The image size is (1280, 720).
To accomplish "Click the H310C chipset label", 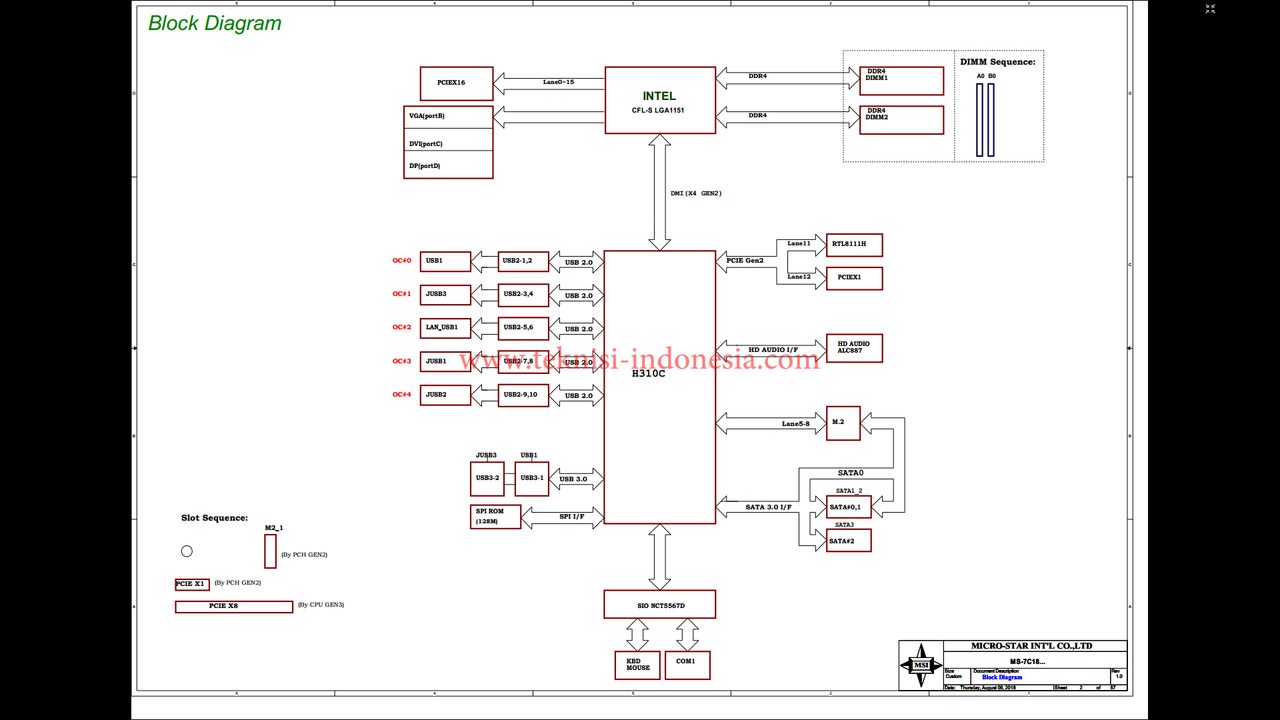I will [648, 373].
